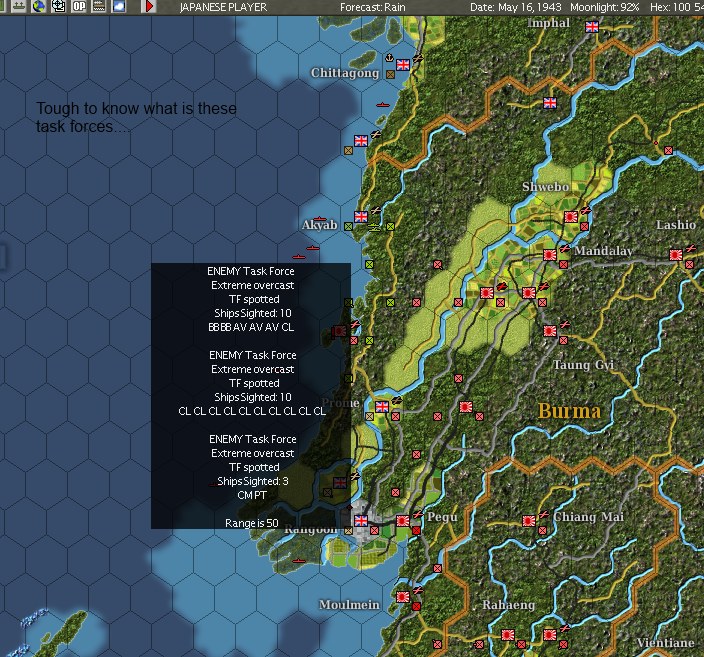Click the 'Vientiane' city label
The image size is (704, 657).
(666, 643)
